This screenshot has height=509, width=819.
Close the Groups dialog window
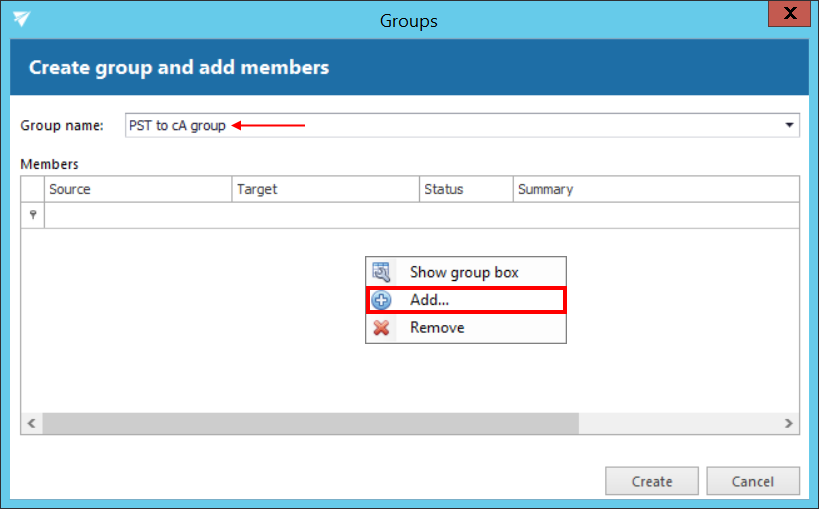pos(790,15)
